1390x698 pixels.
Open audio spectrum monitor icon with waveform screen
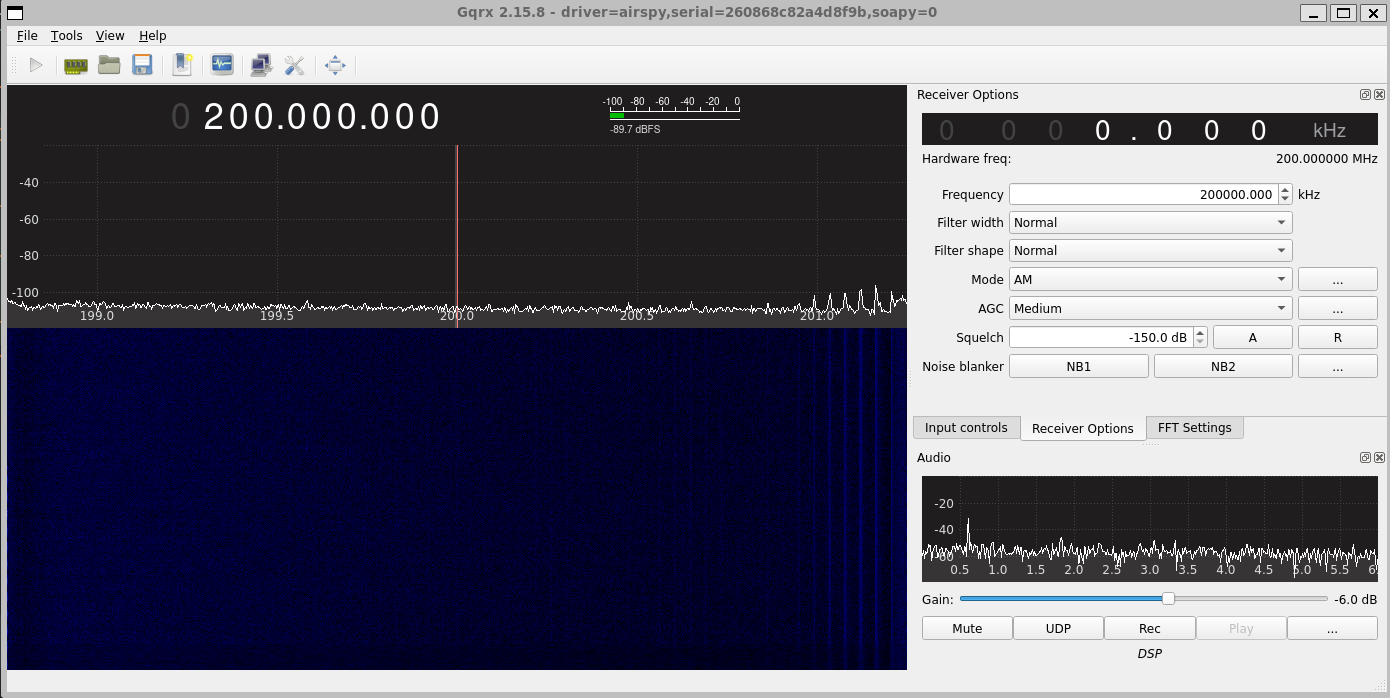222,65
